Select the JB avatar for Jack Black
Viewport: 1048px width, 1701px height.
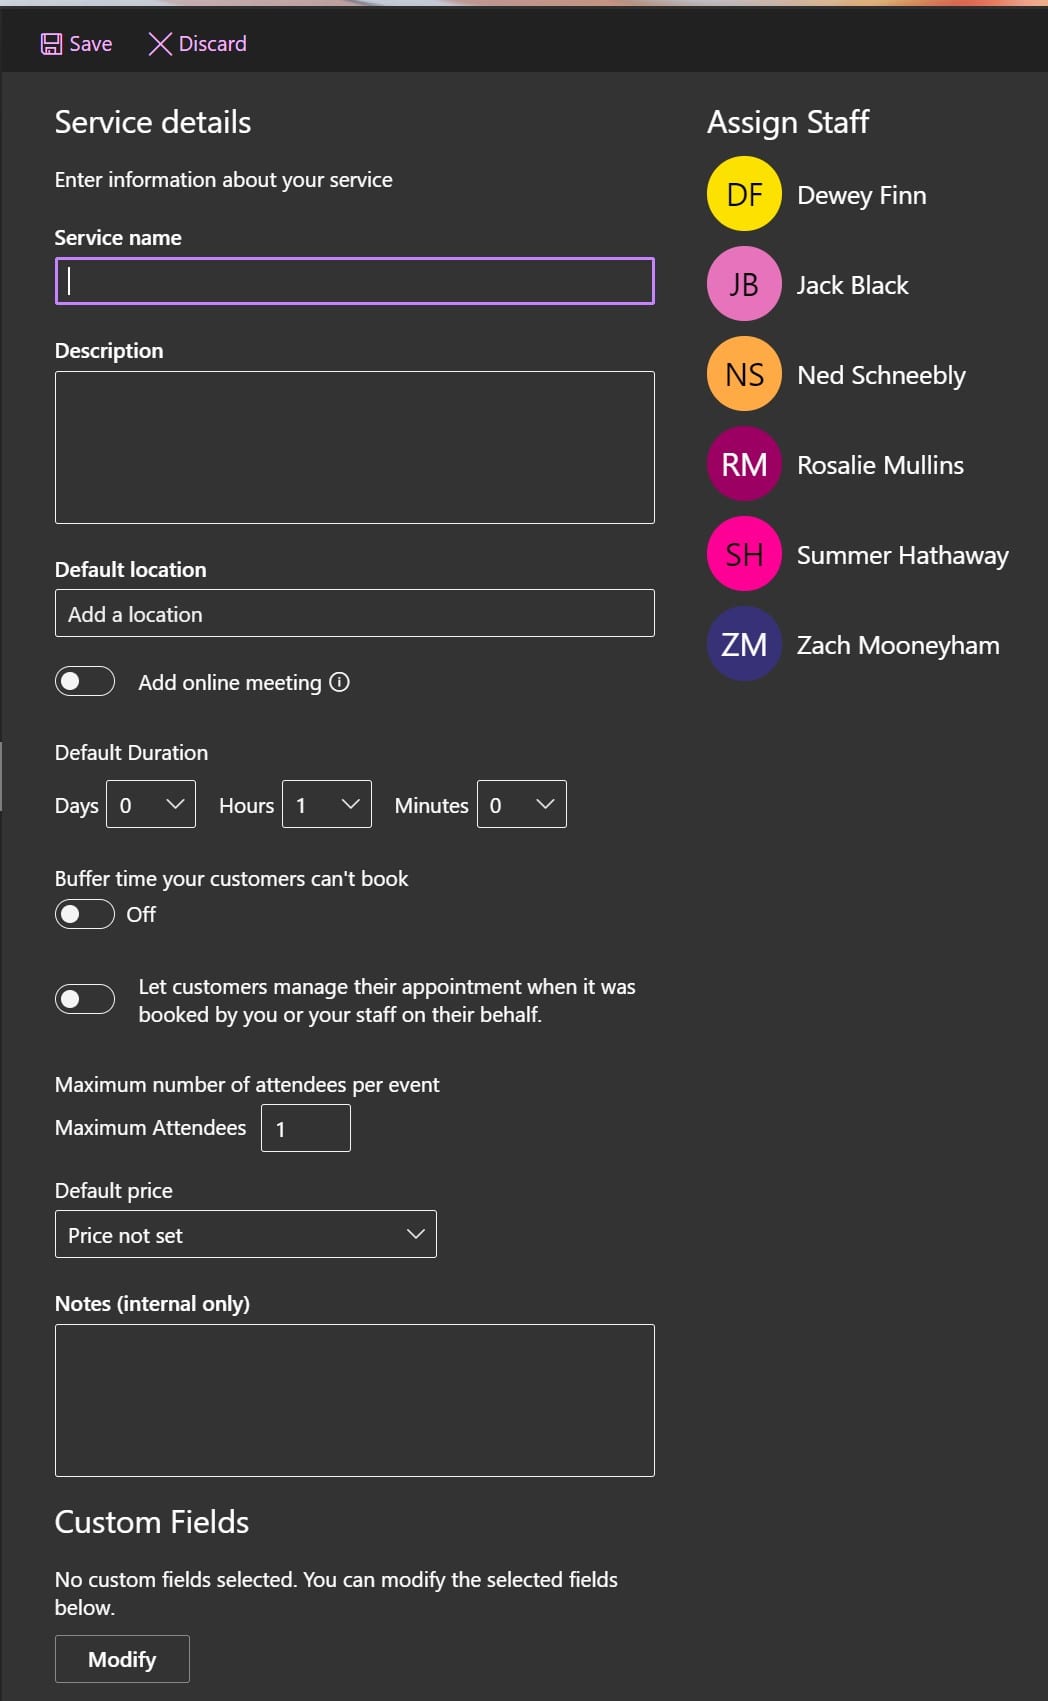(x=744, y=284)
